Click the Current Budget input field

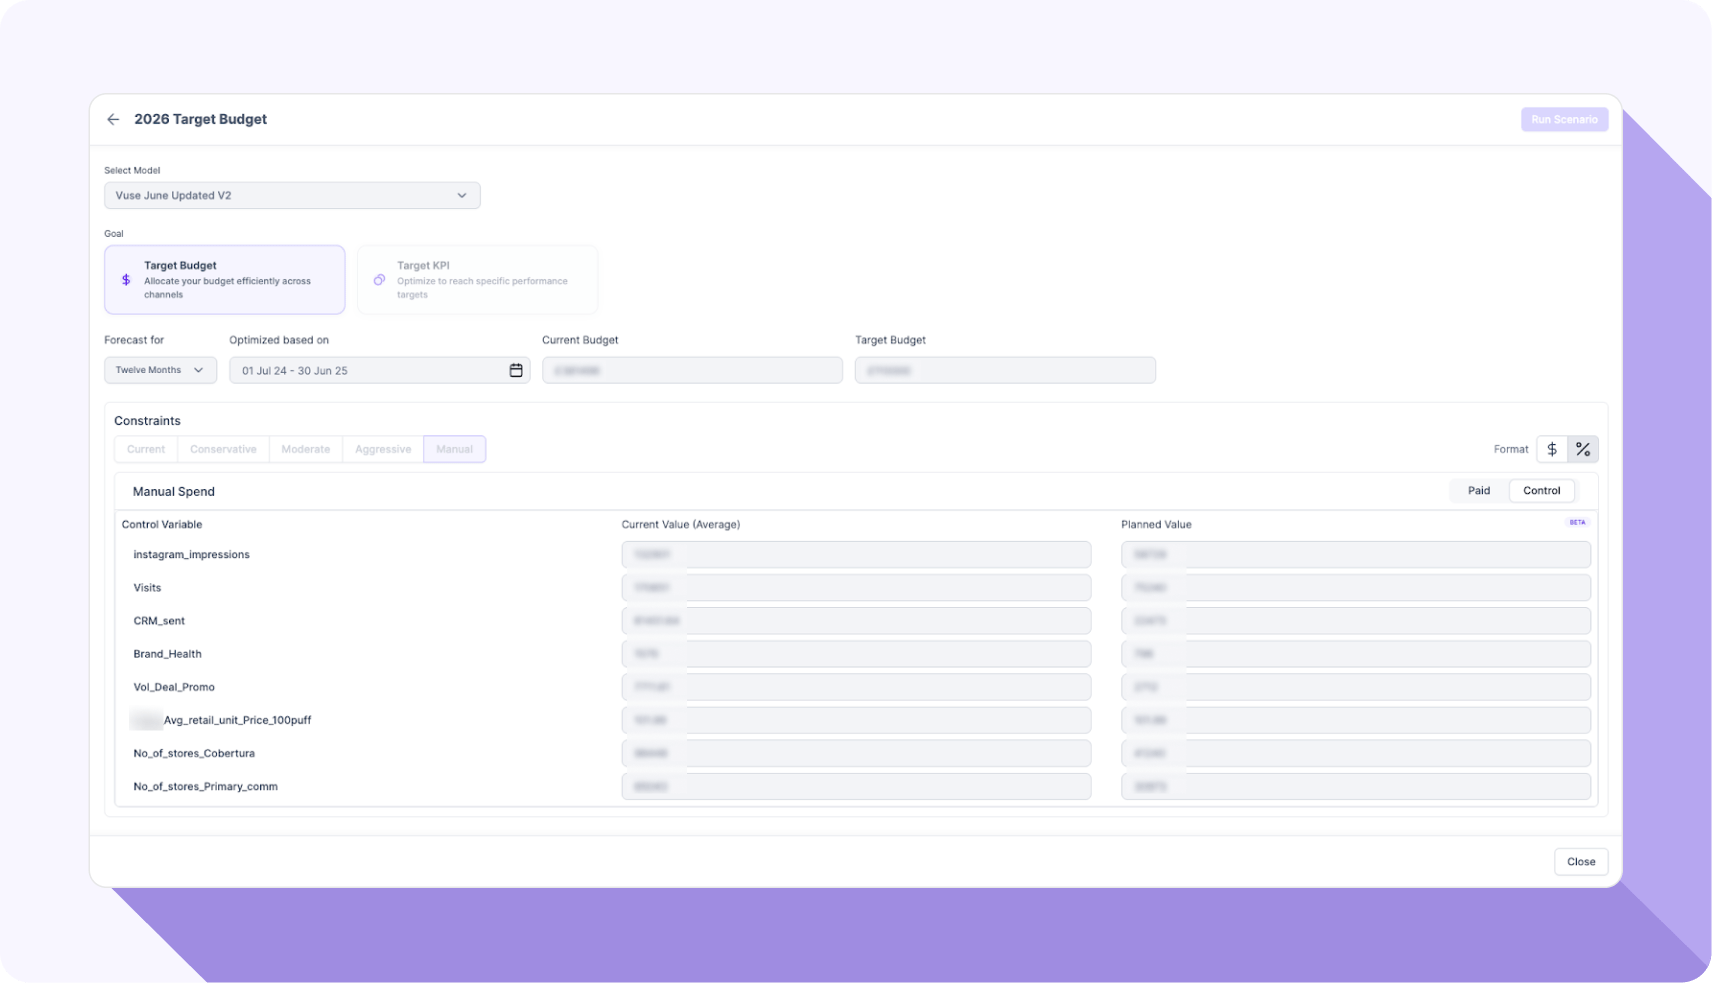(692, 370)
